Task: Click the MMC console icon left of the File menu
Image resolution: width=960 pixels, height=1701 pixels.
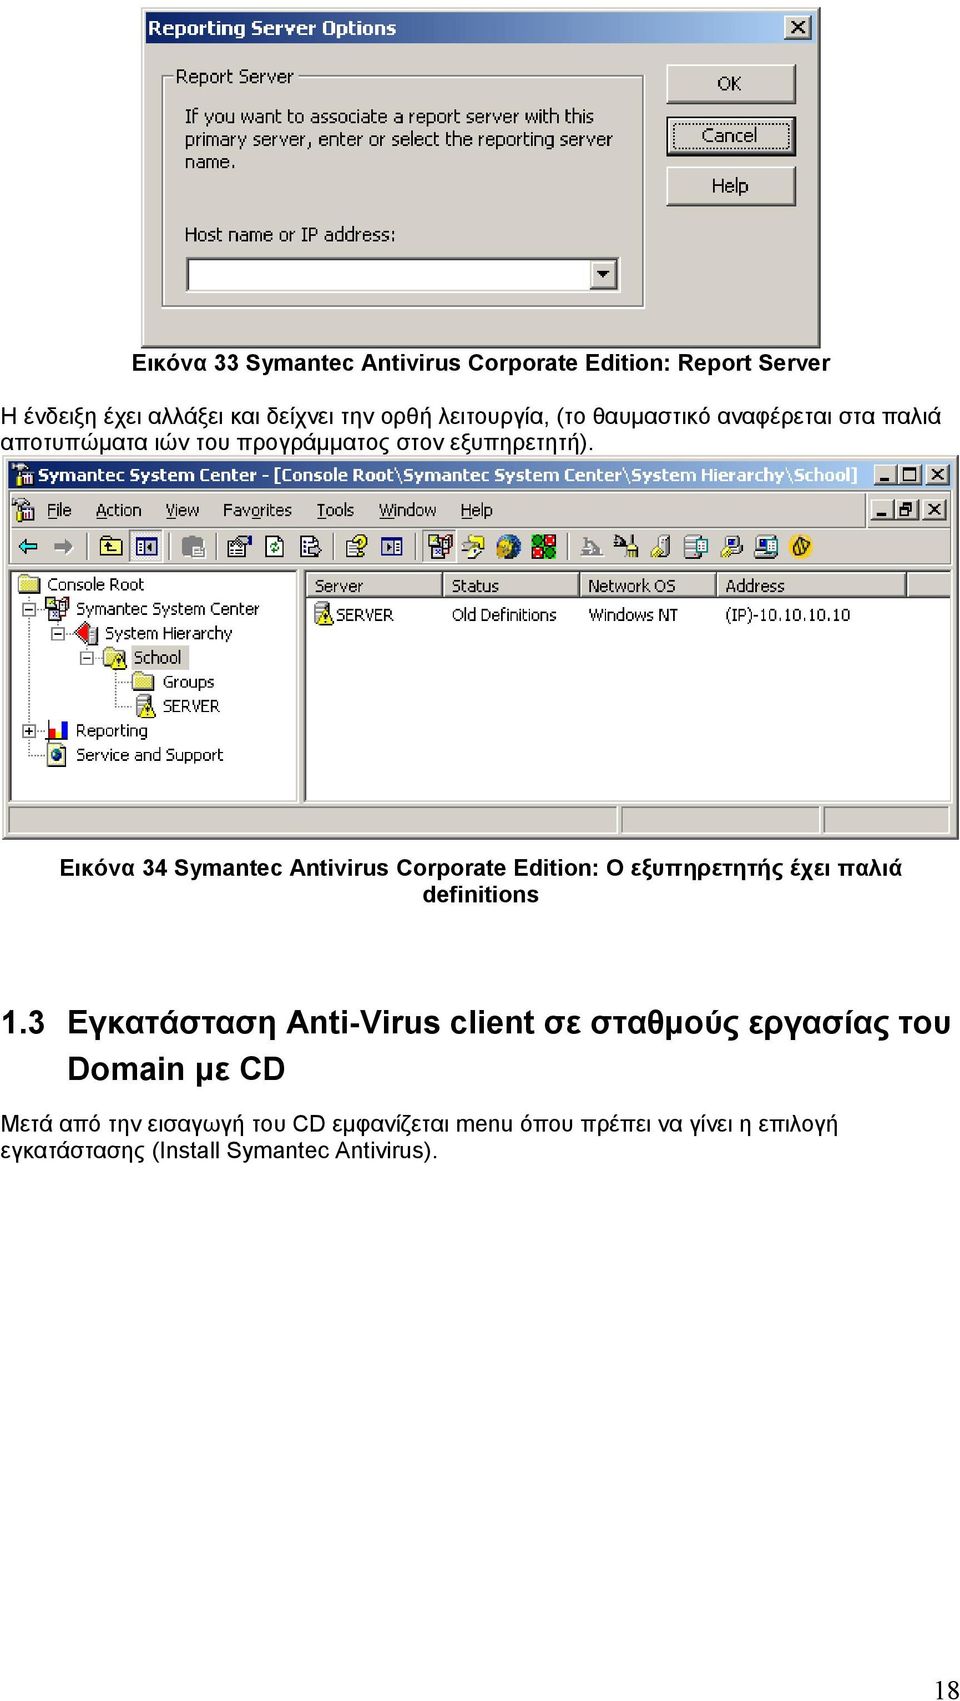Action: coord(24,510)
